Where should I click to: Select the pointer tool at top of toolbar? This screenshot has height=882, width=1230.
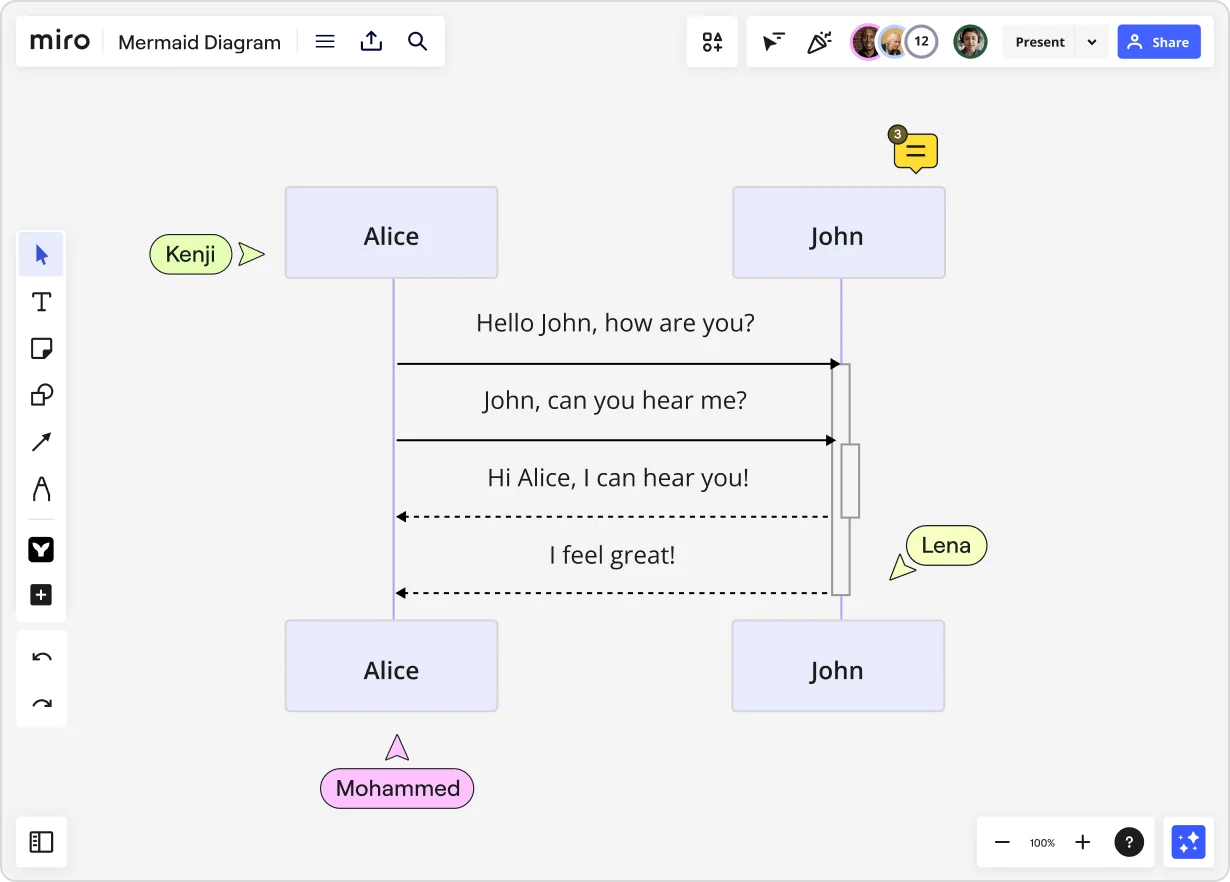(x=41, y=254)
